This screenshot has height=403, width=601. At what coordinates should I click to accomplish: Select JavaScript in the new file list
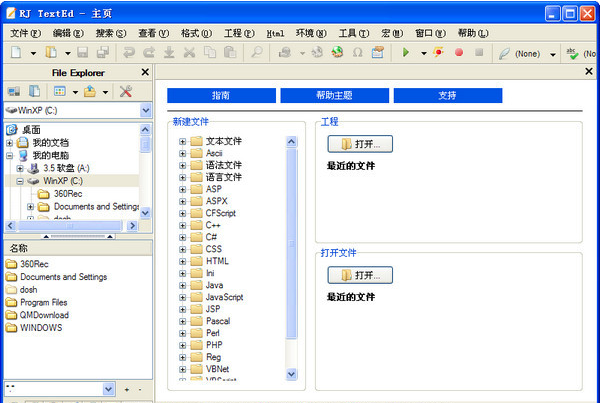pos(224,297)
